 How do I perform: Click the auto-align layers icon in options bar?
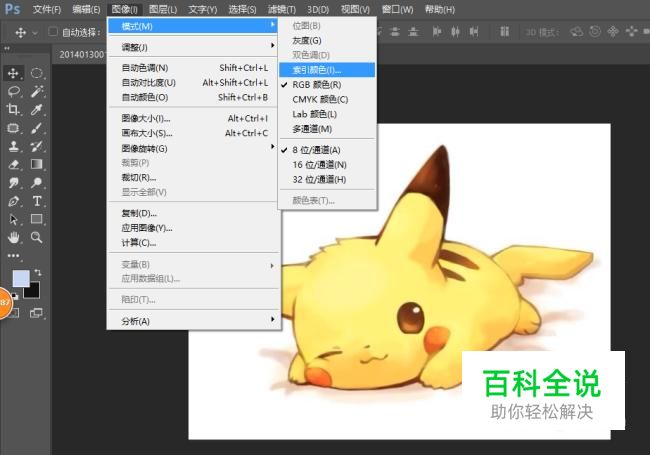point(504,31)
